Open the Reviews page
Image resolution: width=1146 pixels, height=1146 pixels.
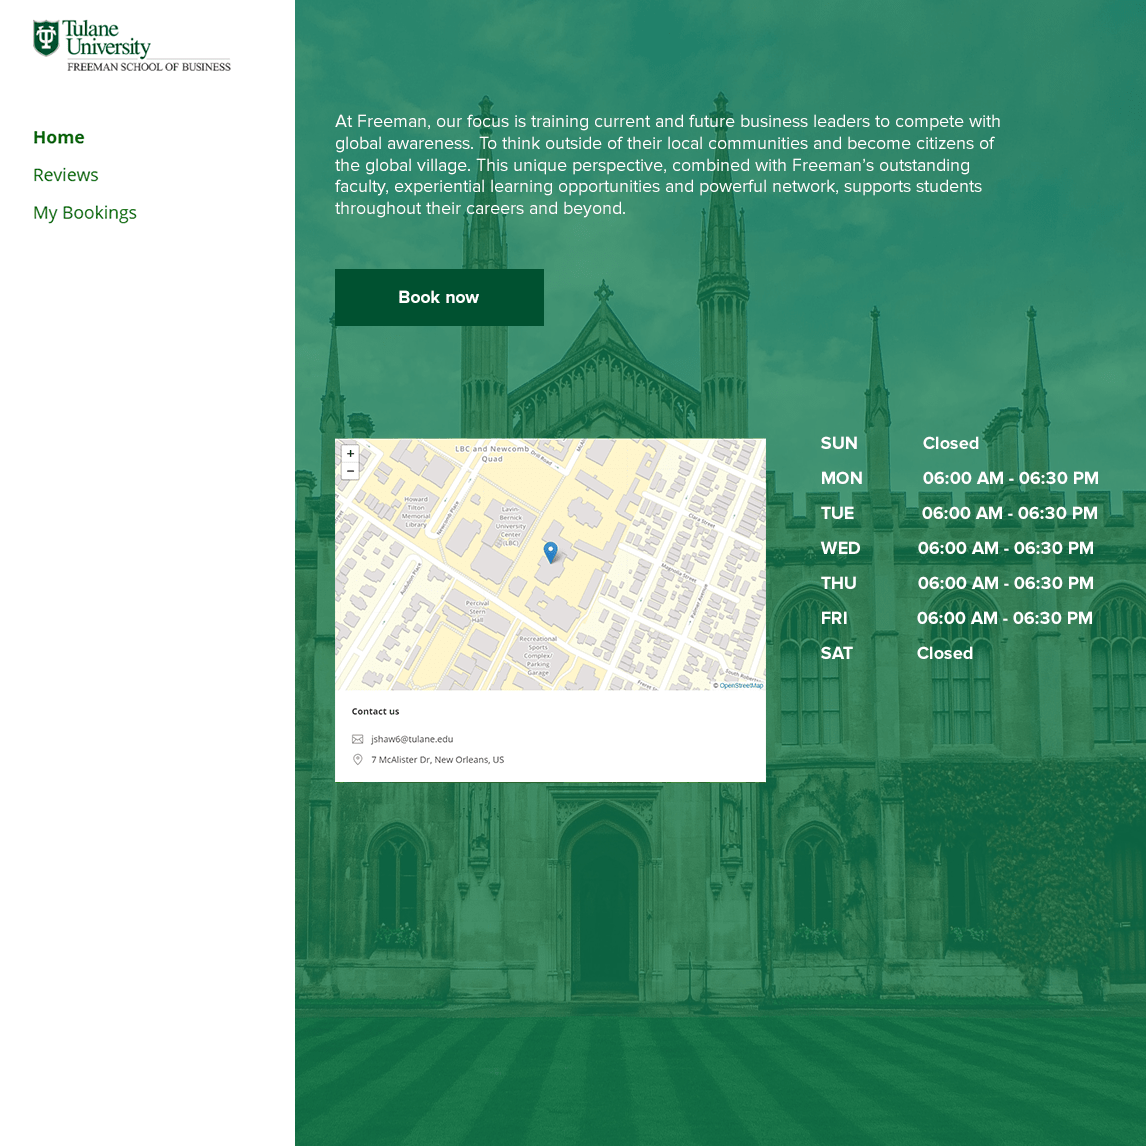66,175
